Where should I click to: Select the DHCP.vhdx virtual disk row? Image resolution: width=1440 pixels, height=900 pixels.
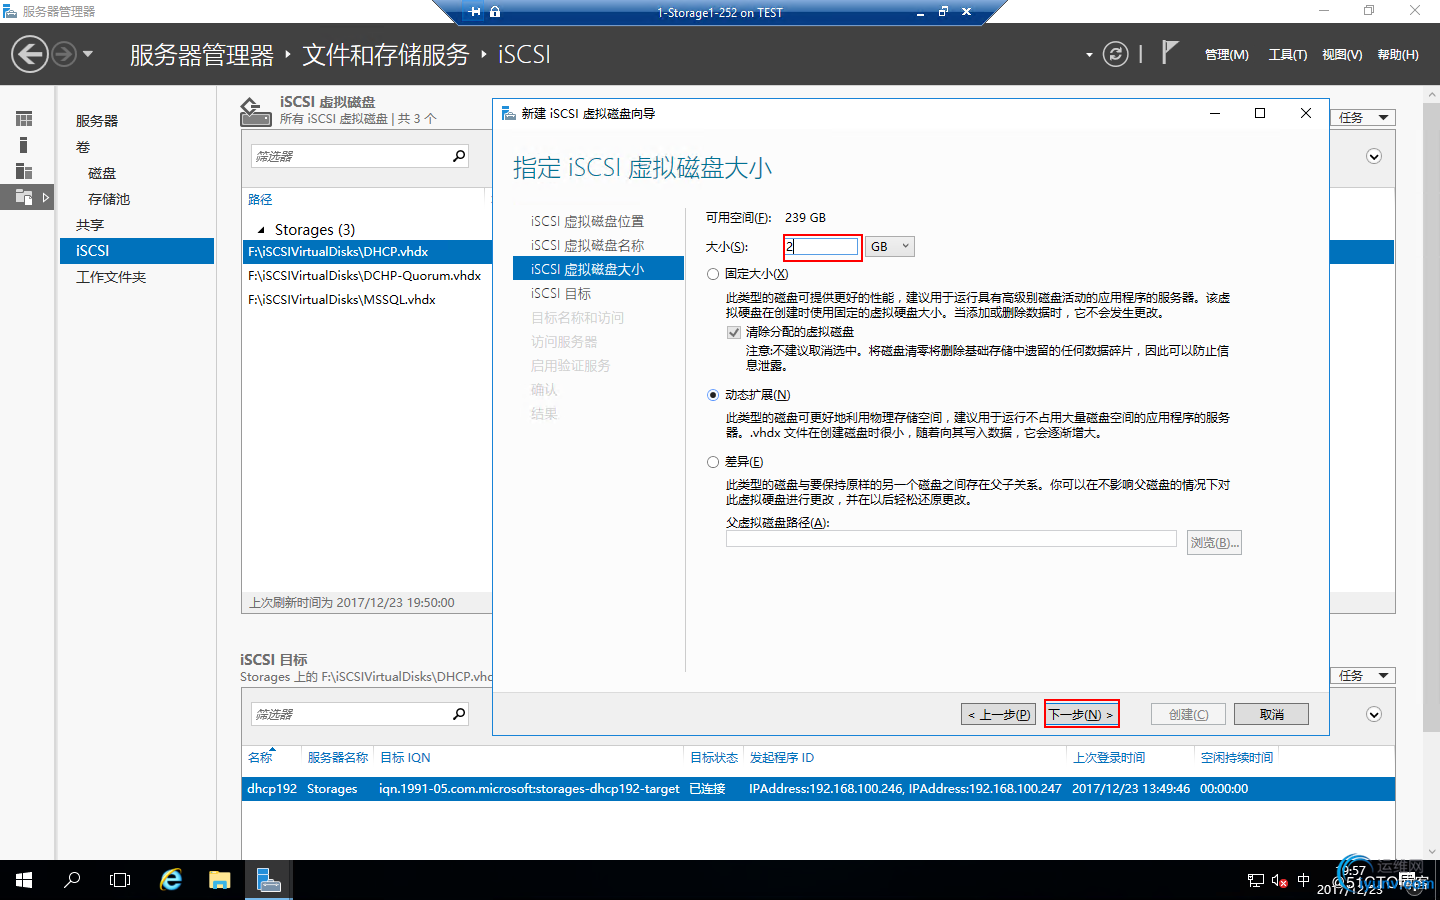point(366,251)
